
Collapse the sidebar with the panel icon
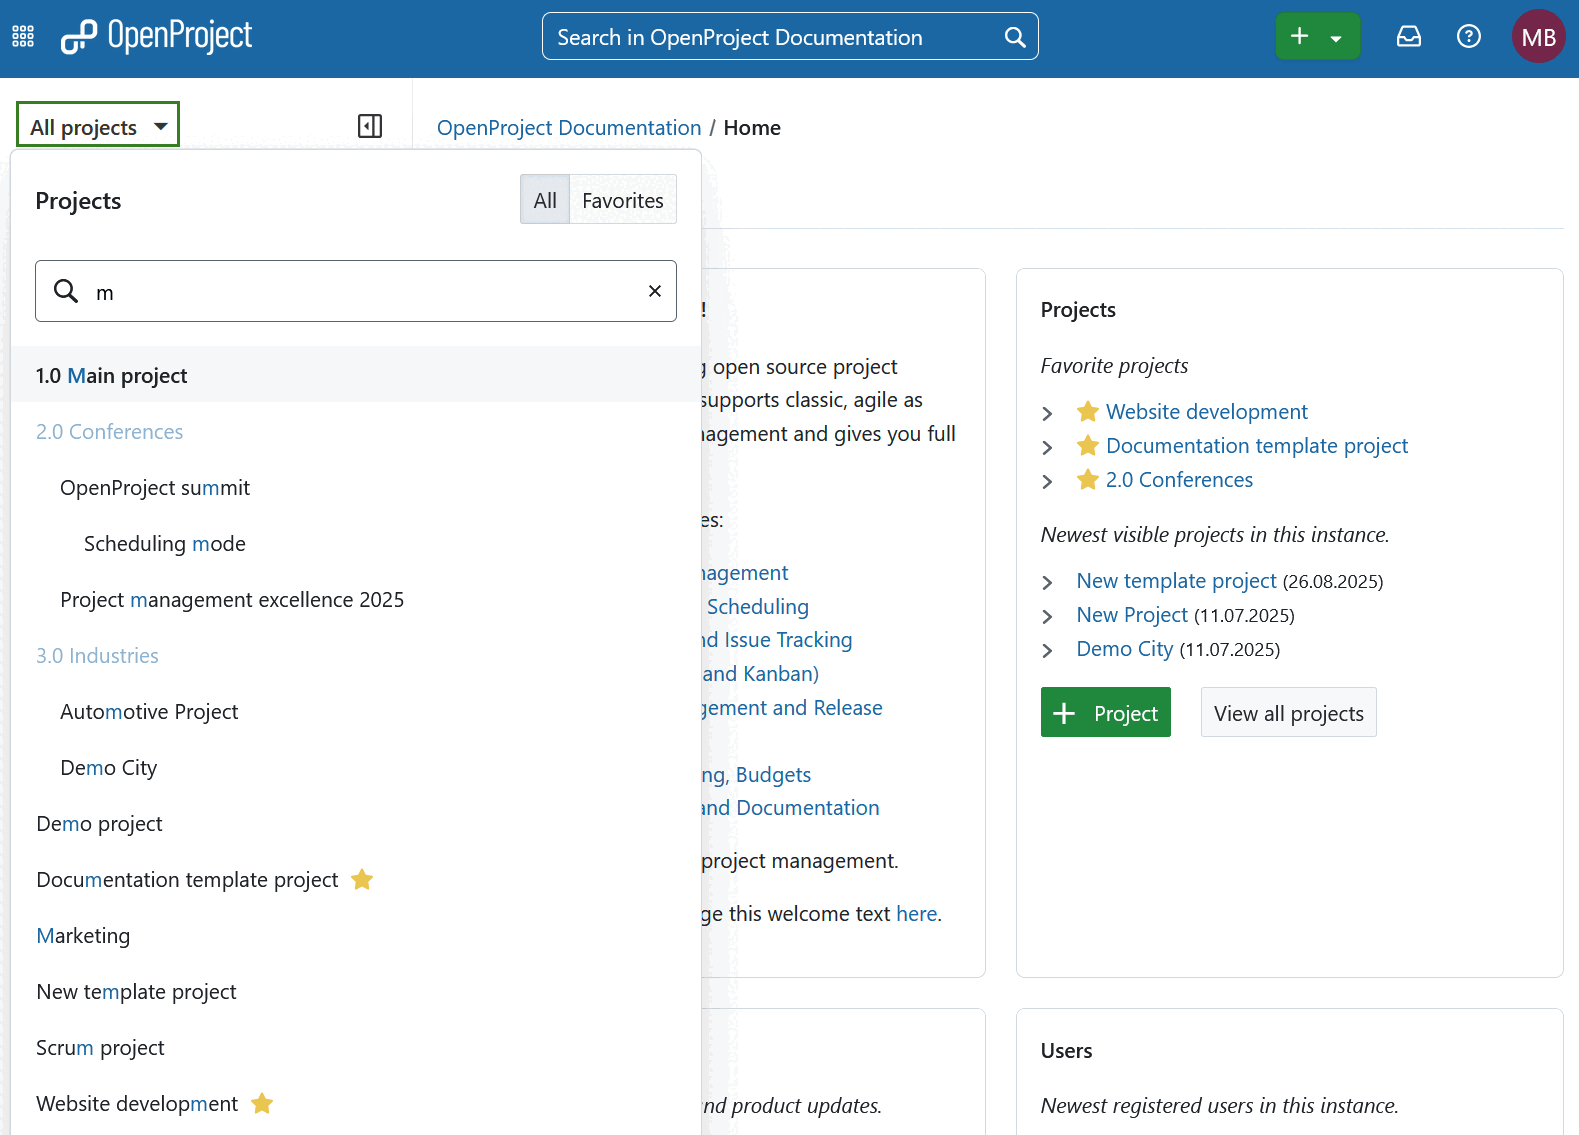(x=370, y=126)
